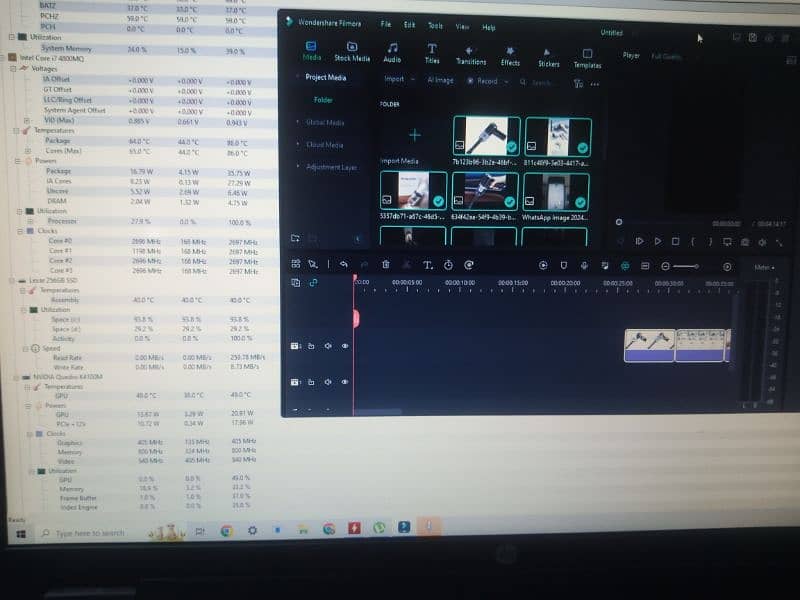Open the Transitions panel

(x=470, y=53)
